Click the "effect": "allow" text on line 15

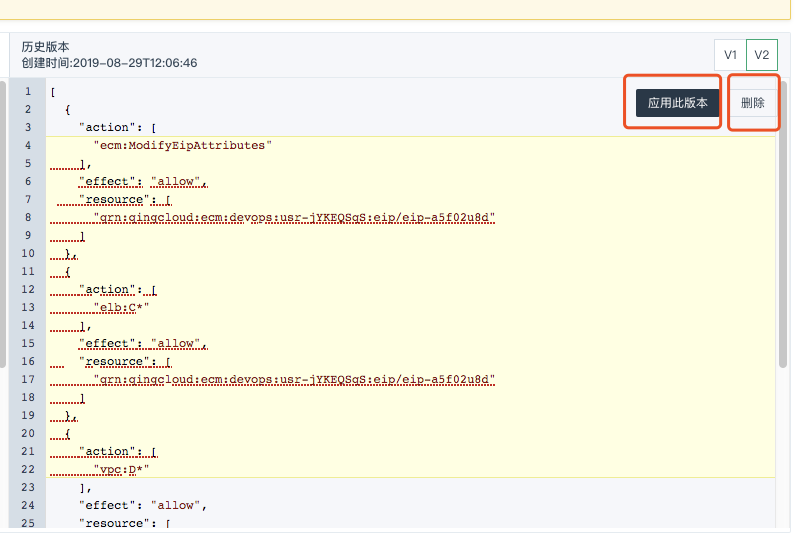(141, 343)
